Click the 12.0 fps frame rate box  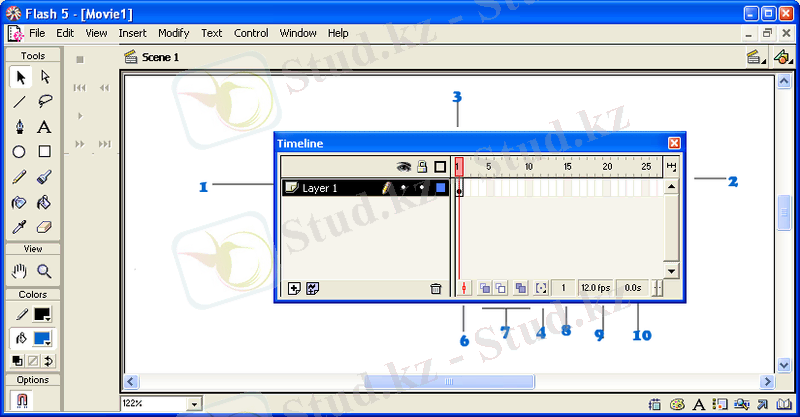coord(595,288)
